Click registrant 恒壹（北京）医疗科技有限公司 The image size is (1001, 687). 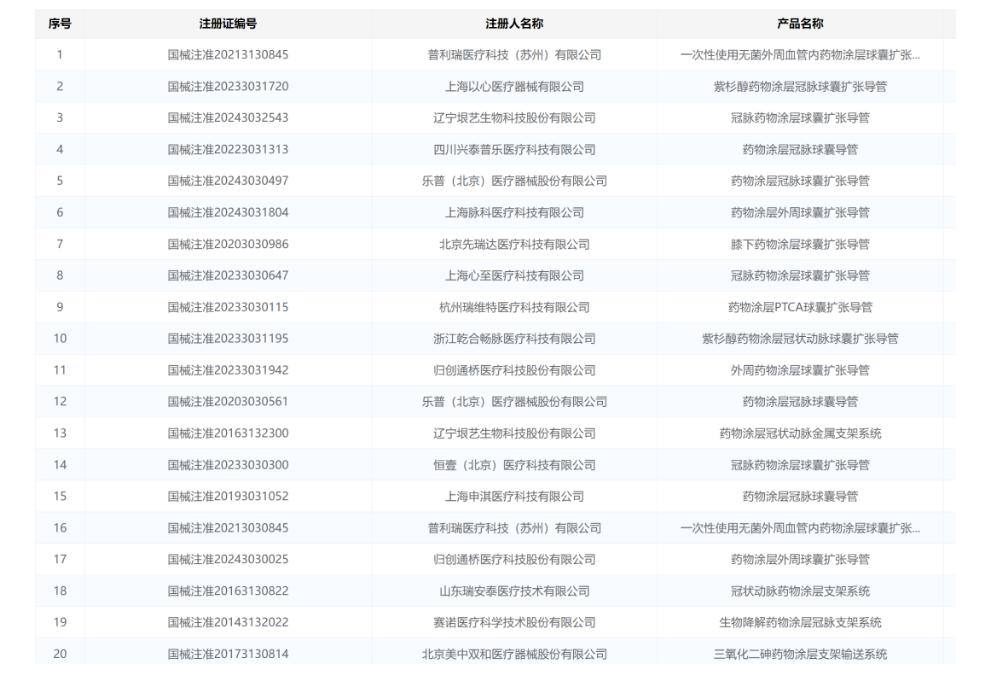(x=514, y=465)
